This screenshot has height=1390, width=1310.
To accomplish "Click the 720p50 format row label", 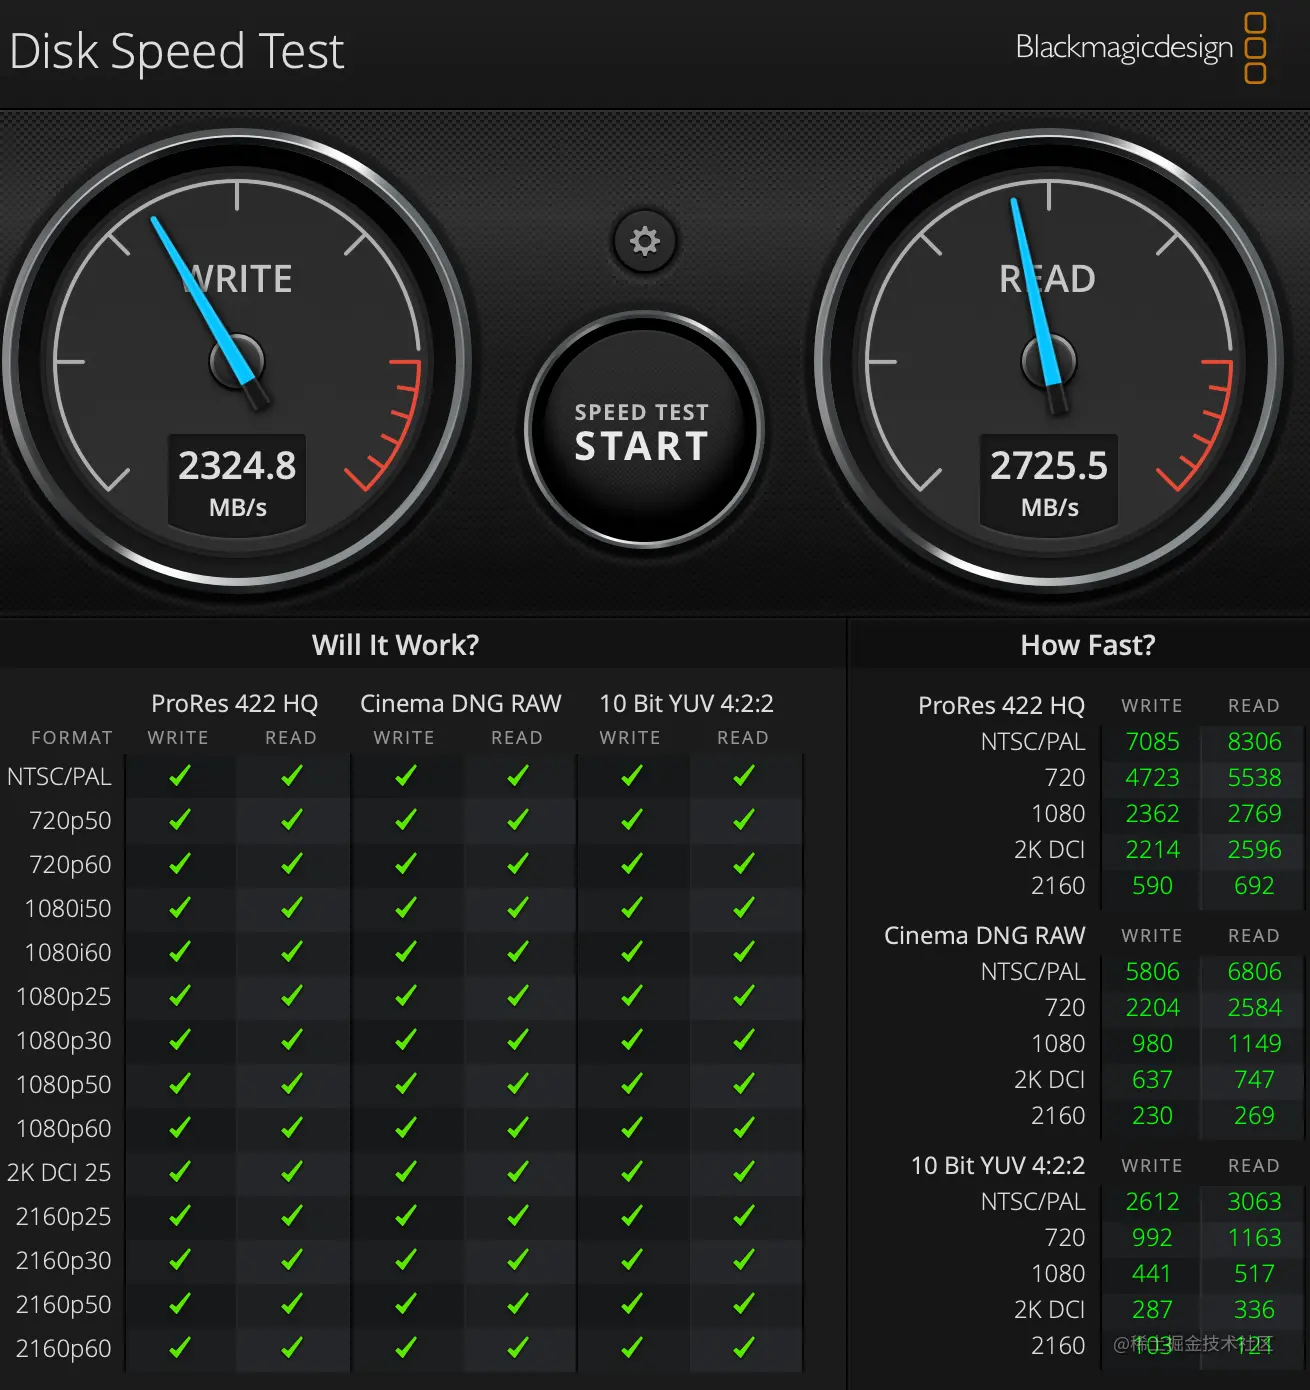I will [70, 821].
